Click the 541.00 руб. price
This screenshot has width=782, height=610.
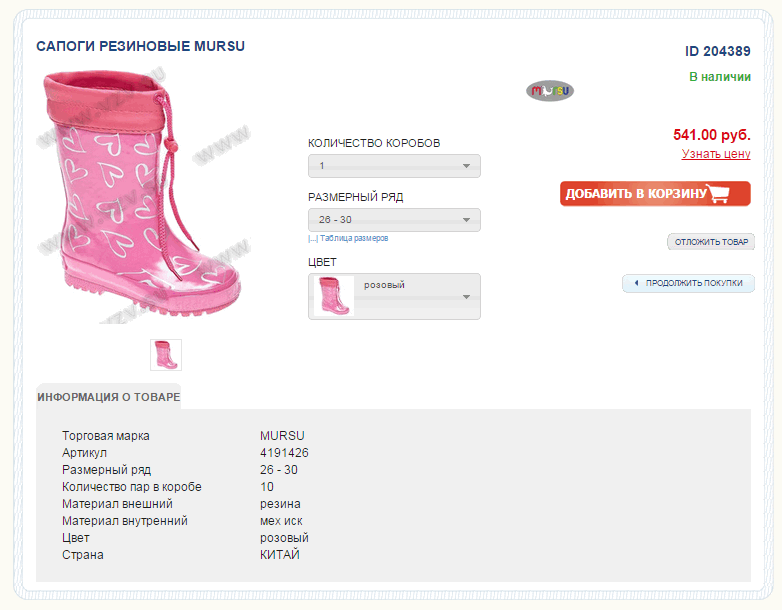711,134
